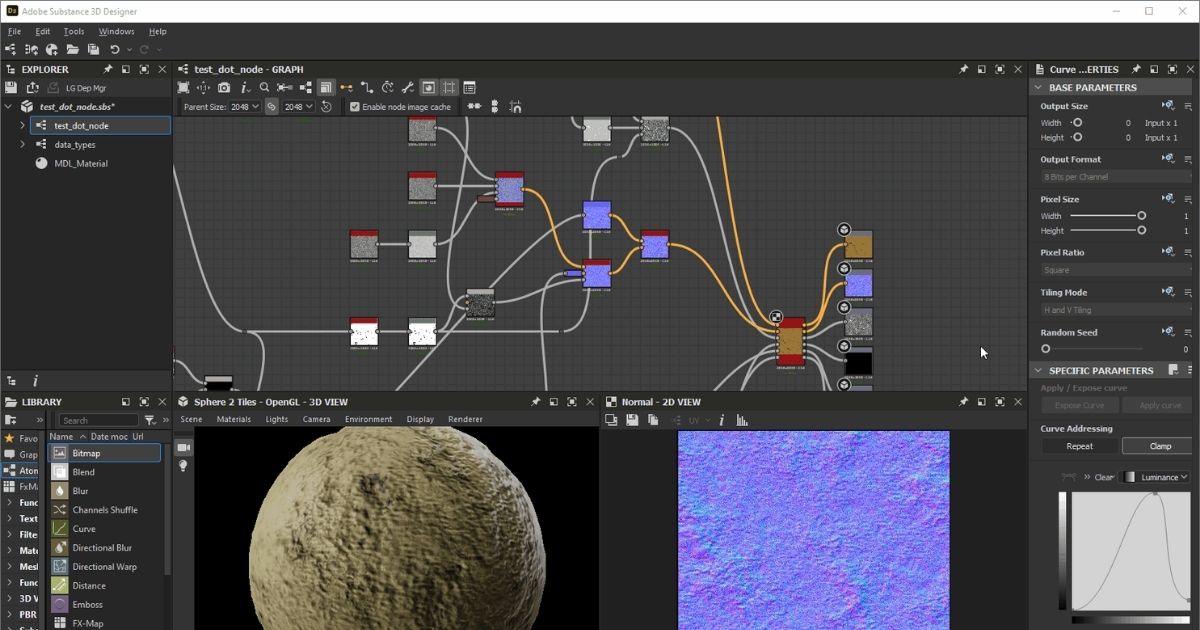1200x630 pixels.
Task: Expand the data_types tree item
Action: (22, 145)
